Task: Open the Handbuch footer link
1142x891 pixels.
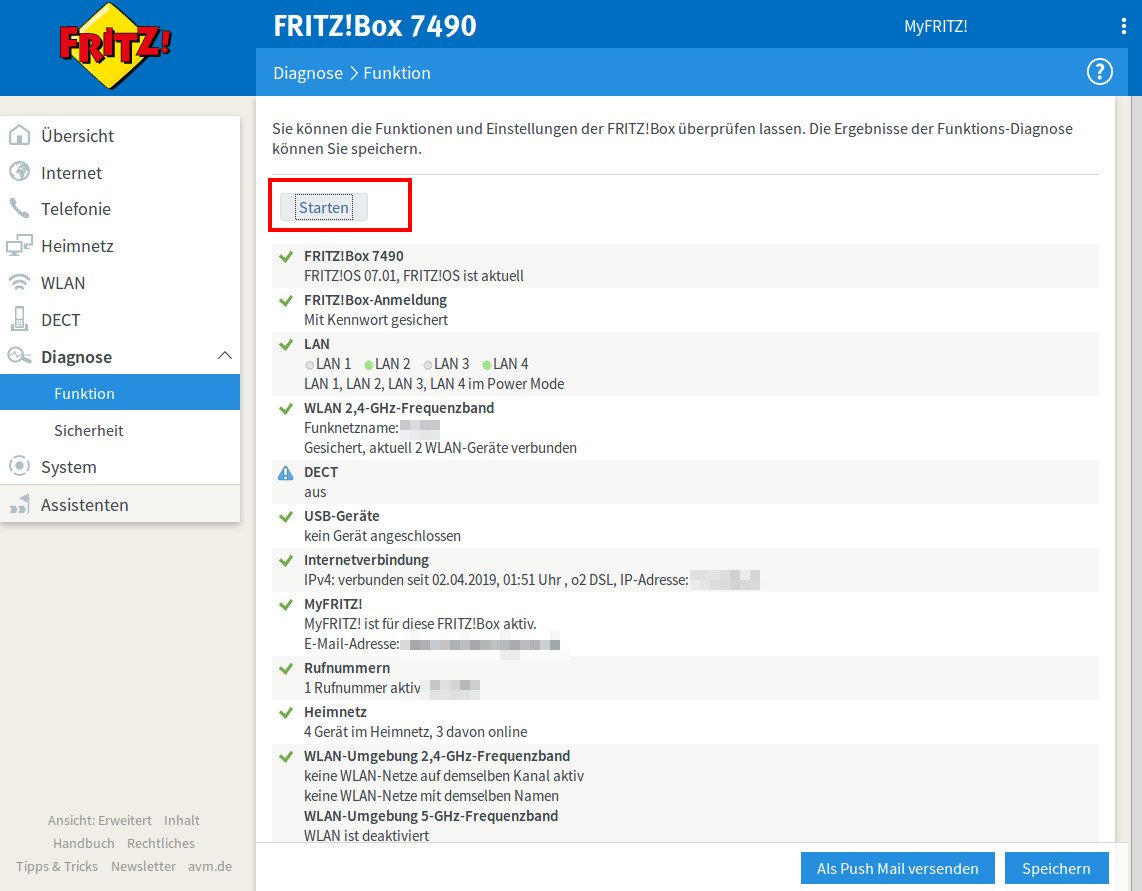Action: pos(84,843)
